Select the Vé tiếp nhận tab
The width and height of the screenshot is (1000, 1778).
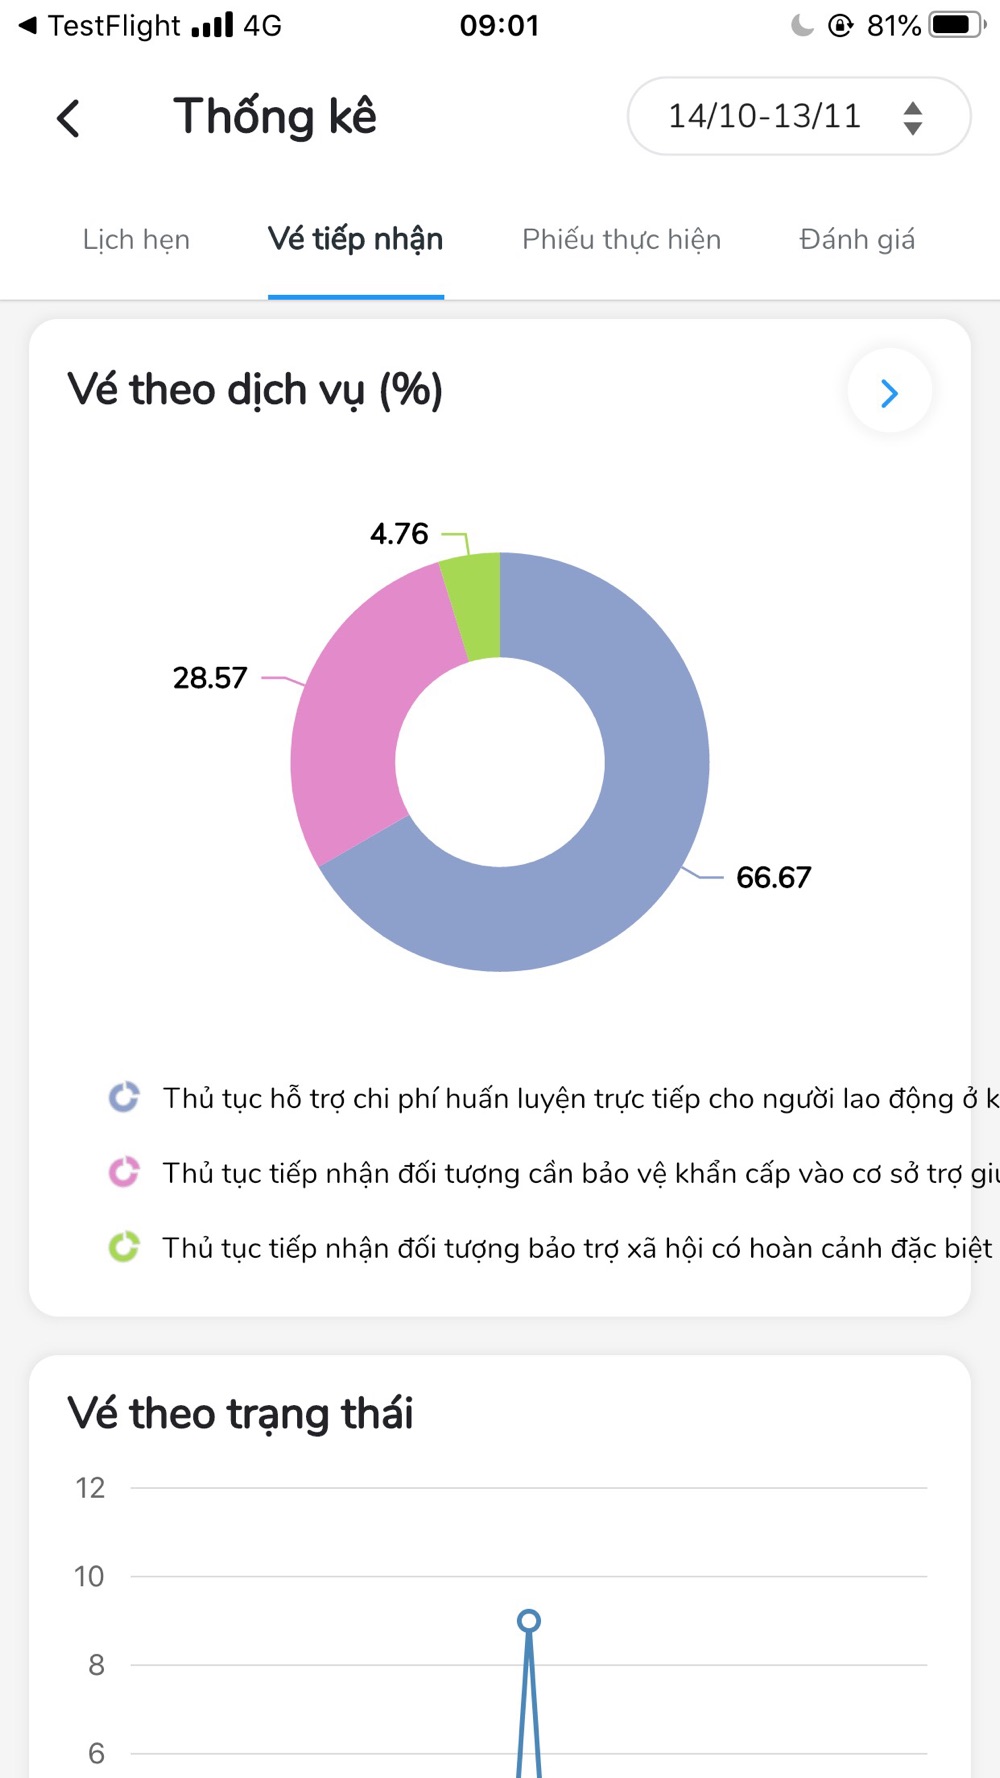(355, 240)
